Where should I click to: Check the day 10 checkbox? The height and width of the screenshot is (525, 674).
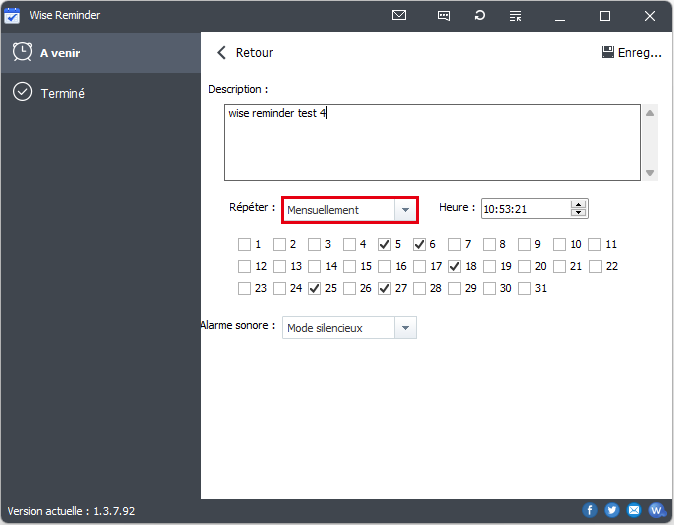[559, 245]
